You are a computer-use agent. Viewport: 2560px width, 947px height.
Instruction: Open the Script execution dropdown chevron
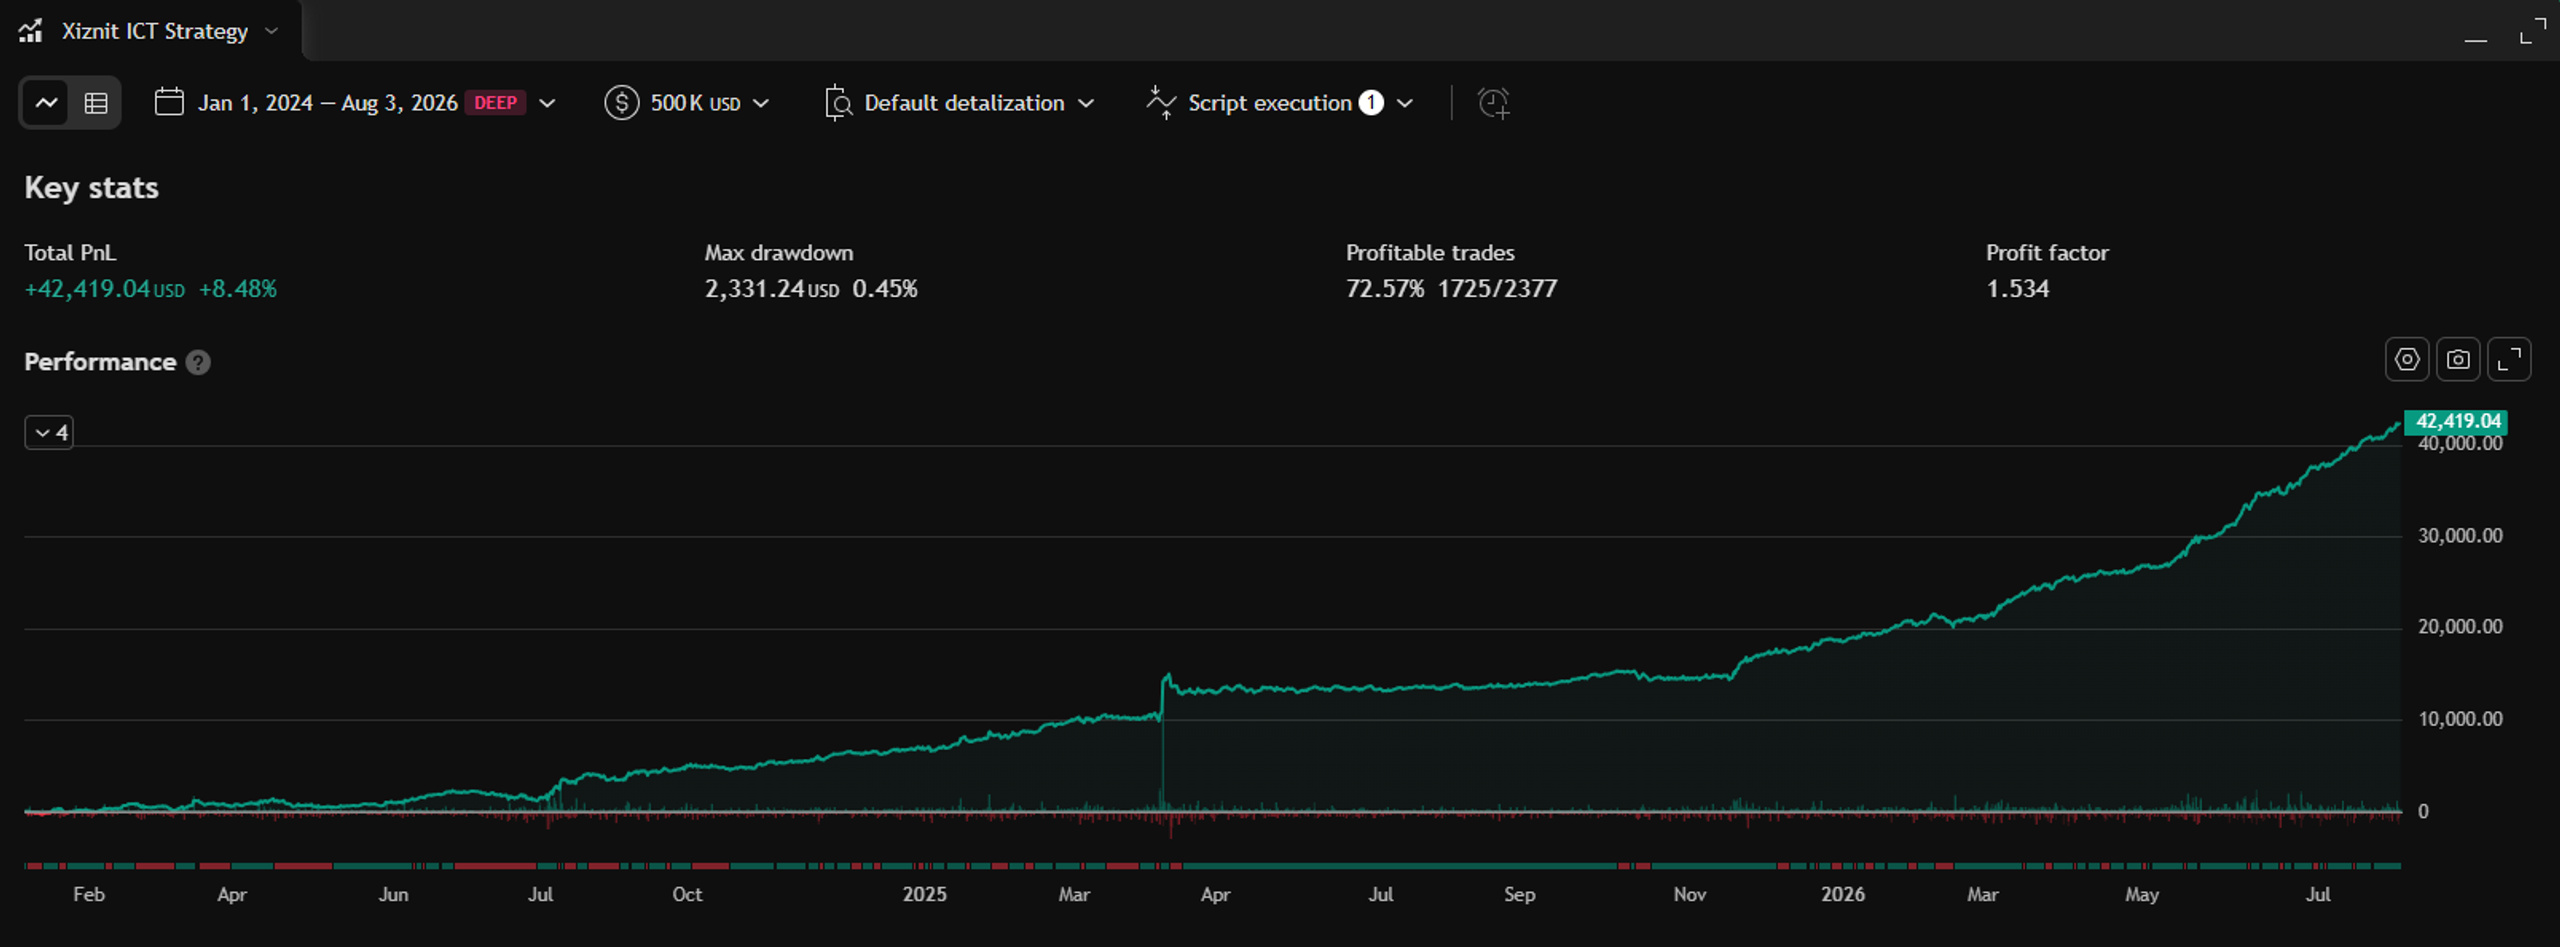pyautogui.click(x=1405, y=103)
